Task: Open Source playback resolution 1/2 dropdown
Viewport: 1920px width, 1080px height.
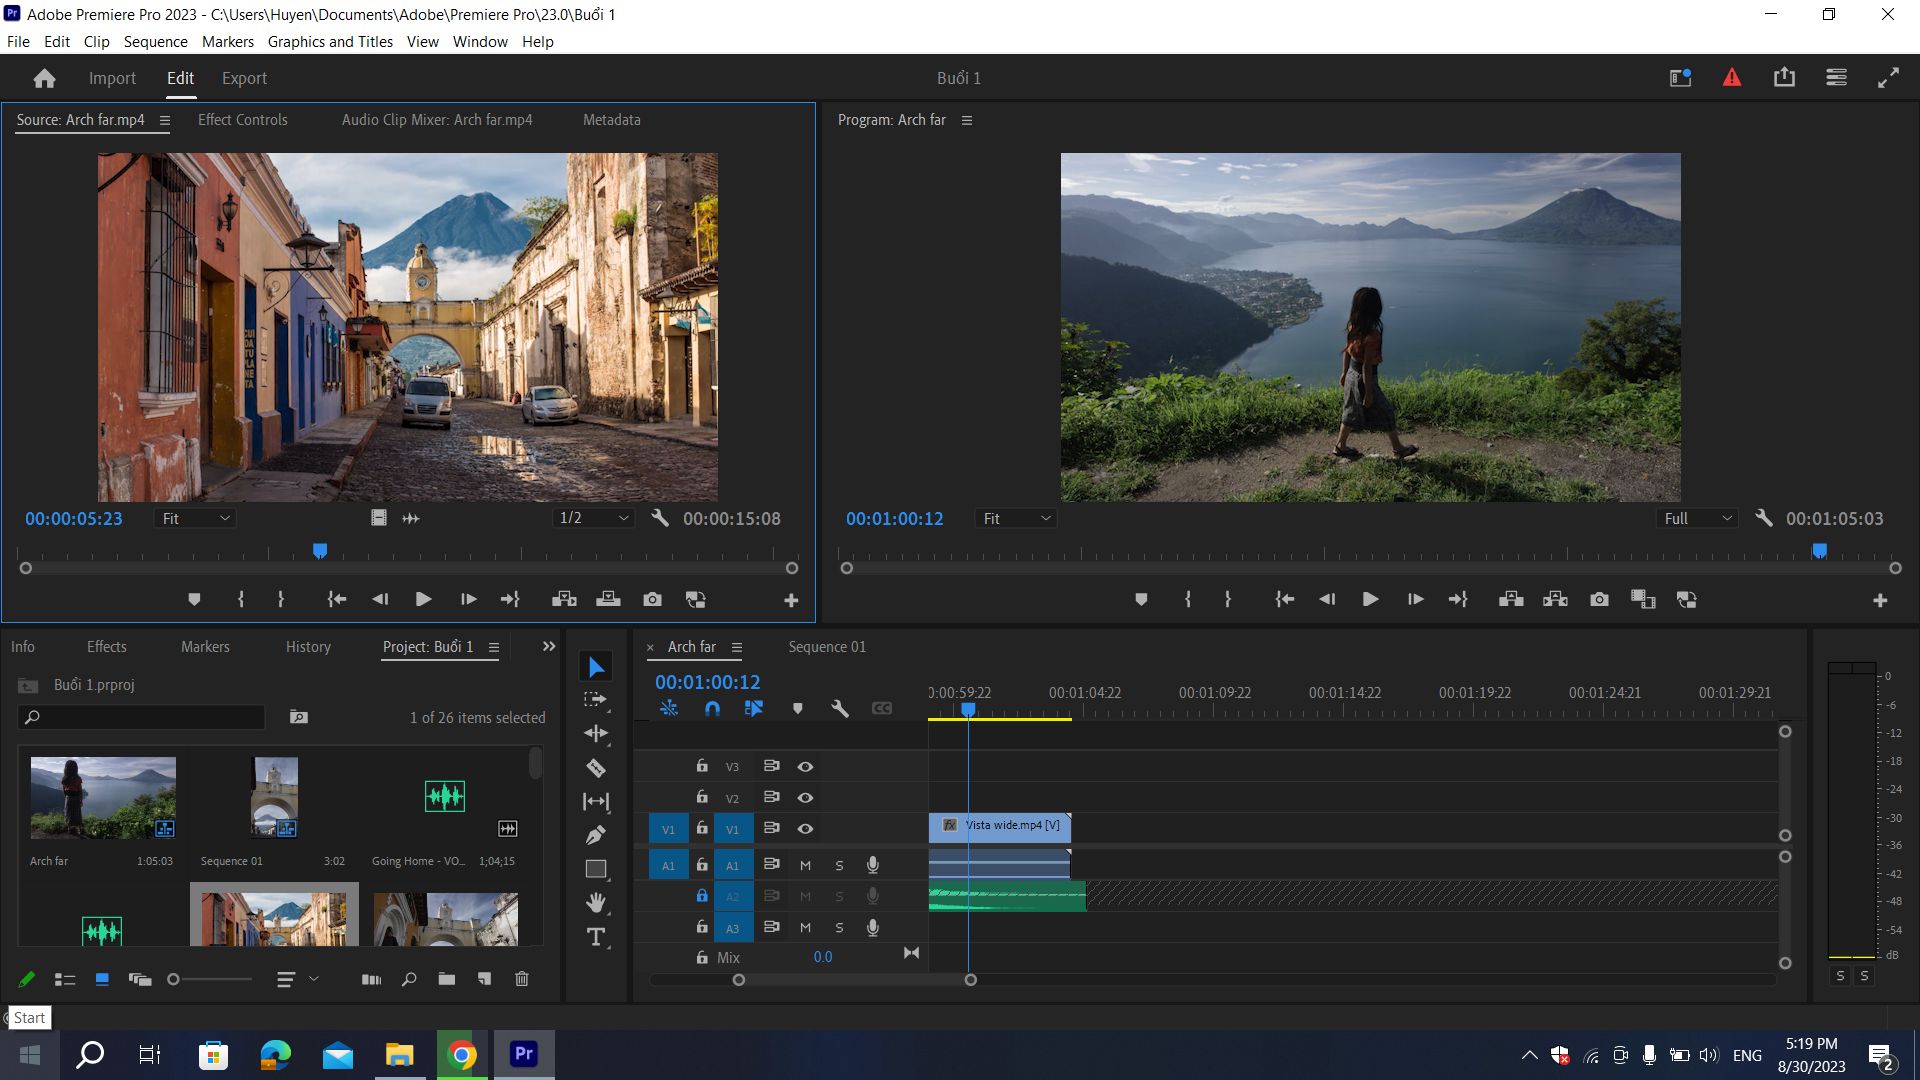Action: click(x=593, y=518)
